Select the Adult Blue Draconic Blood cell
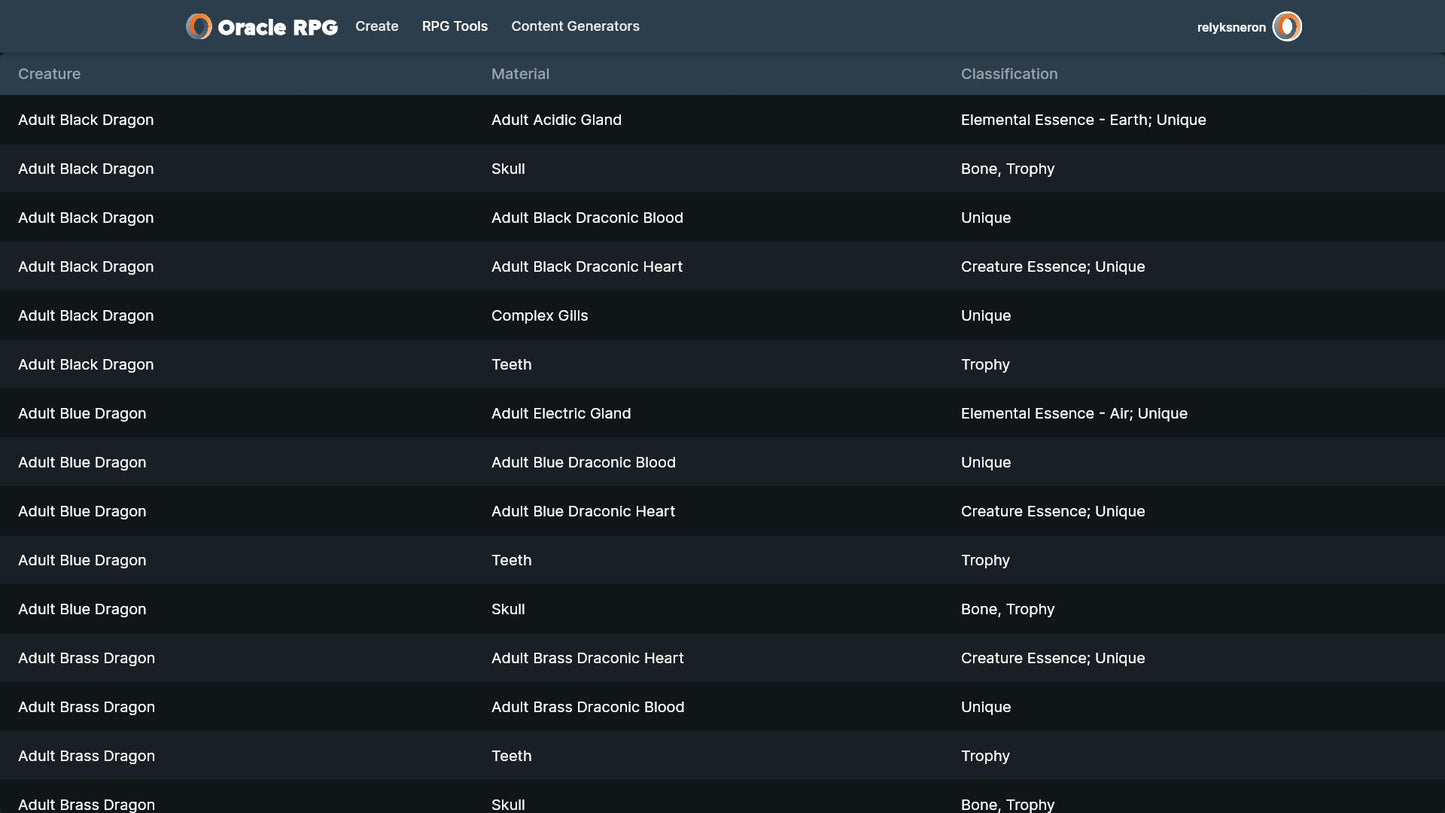 tap(583, 463)
